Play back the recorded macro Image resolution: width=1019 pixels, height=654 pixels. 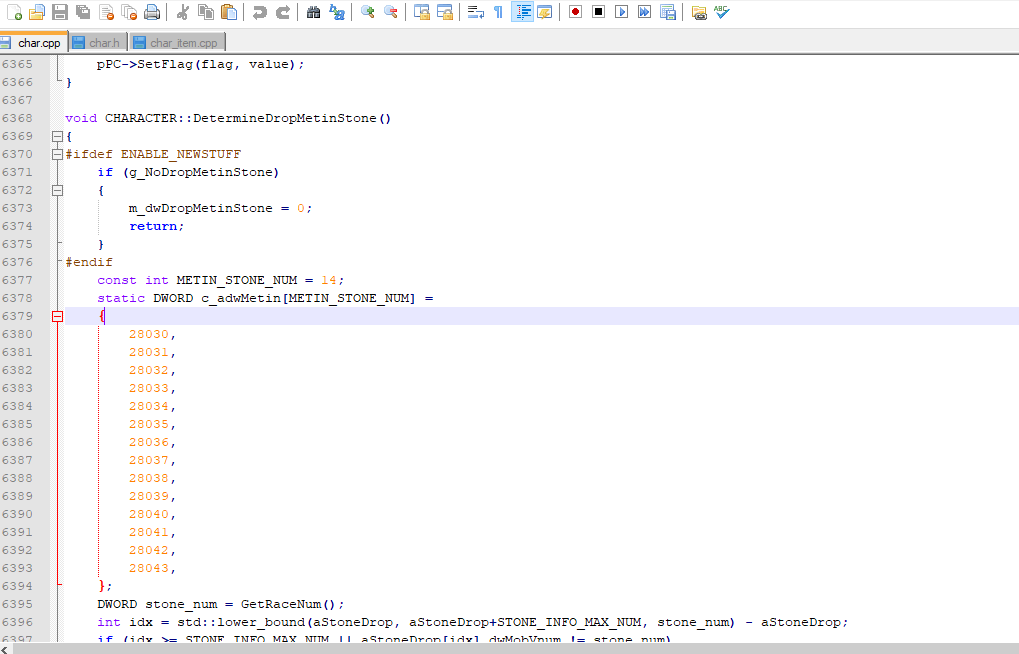621,12
